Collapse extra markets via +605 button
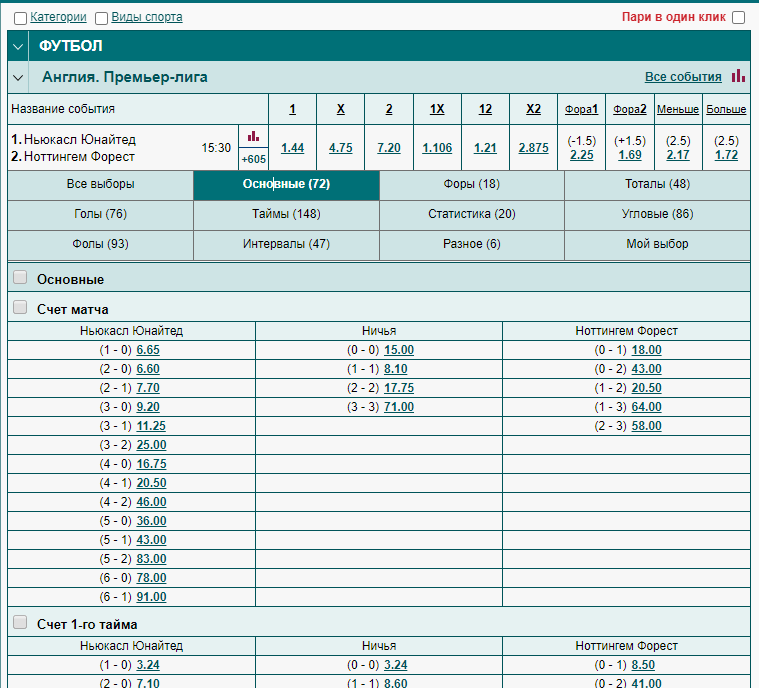The image size is (759, 688). click(x=254, y=159)
